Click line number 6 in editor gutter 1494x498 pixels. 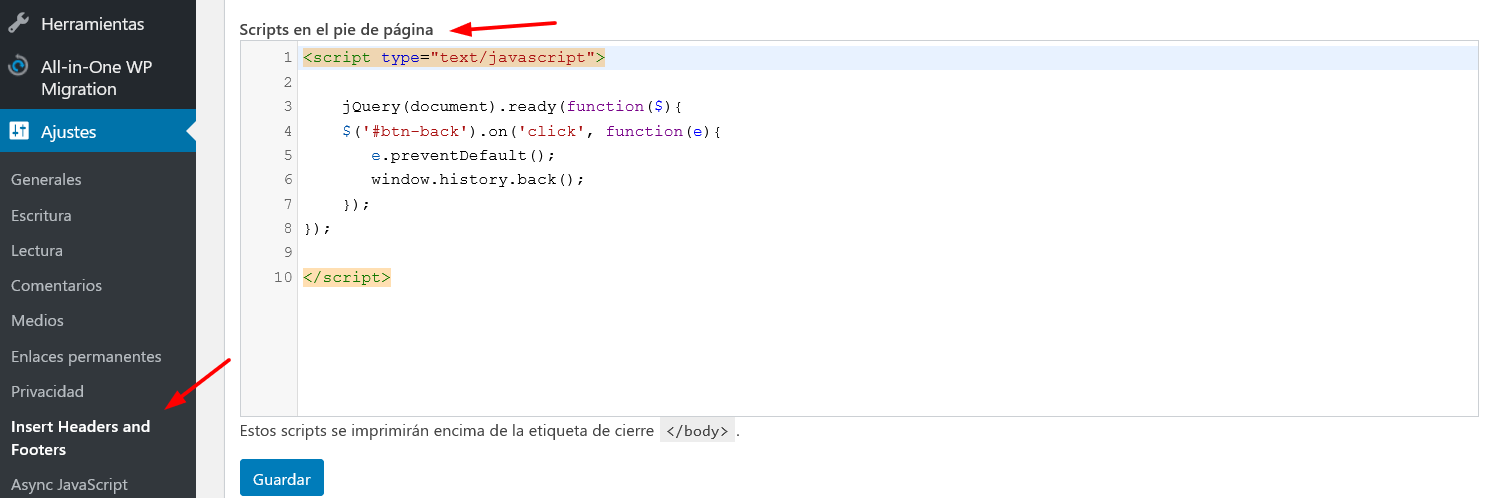coord(287,180)
